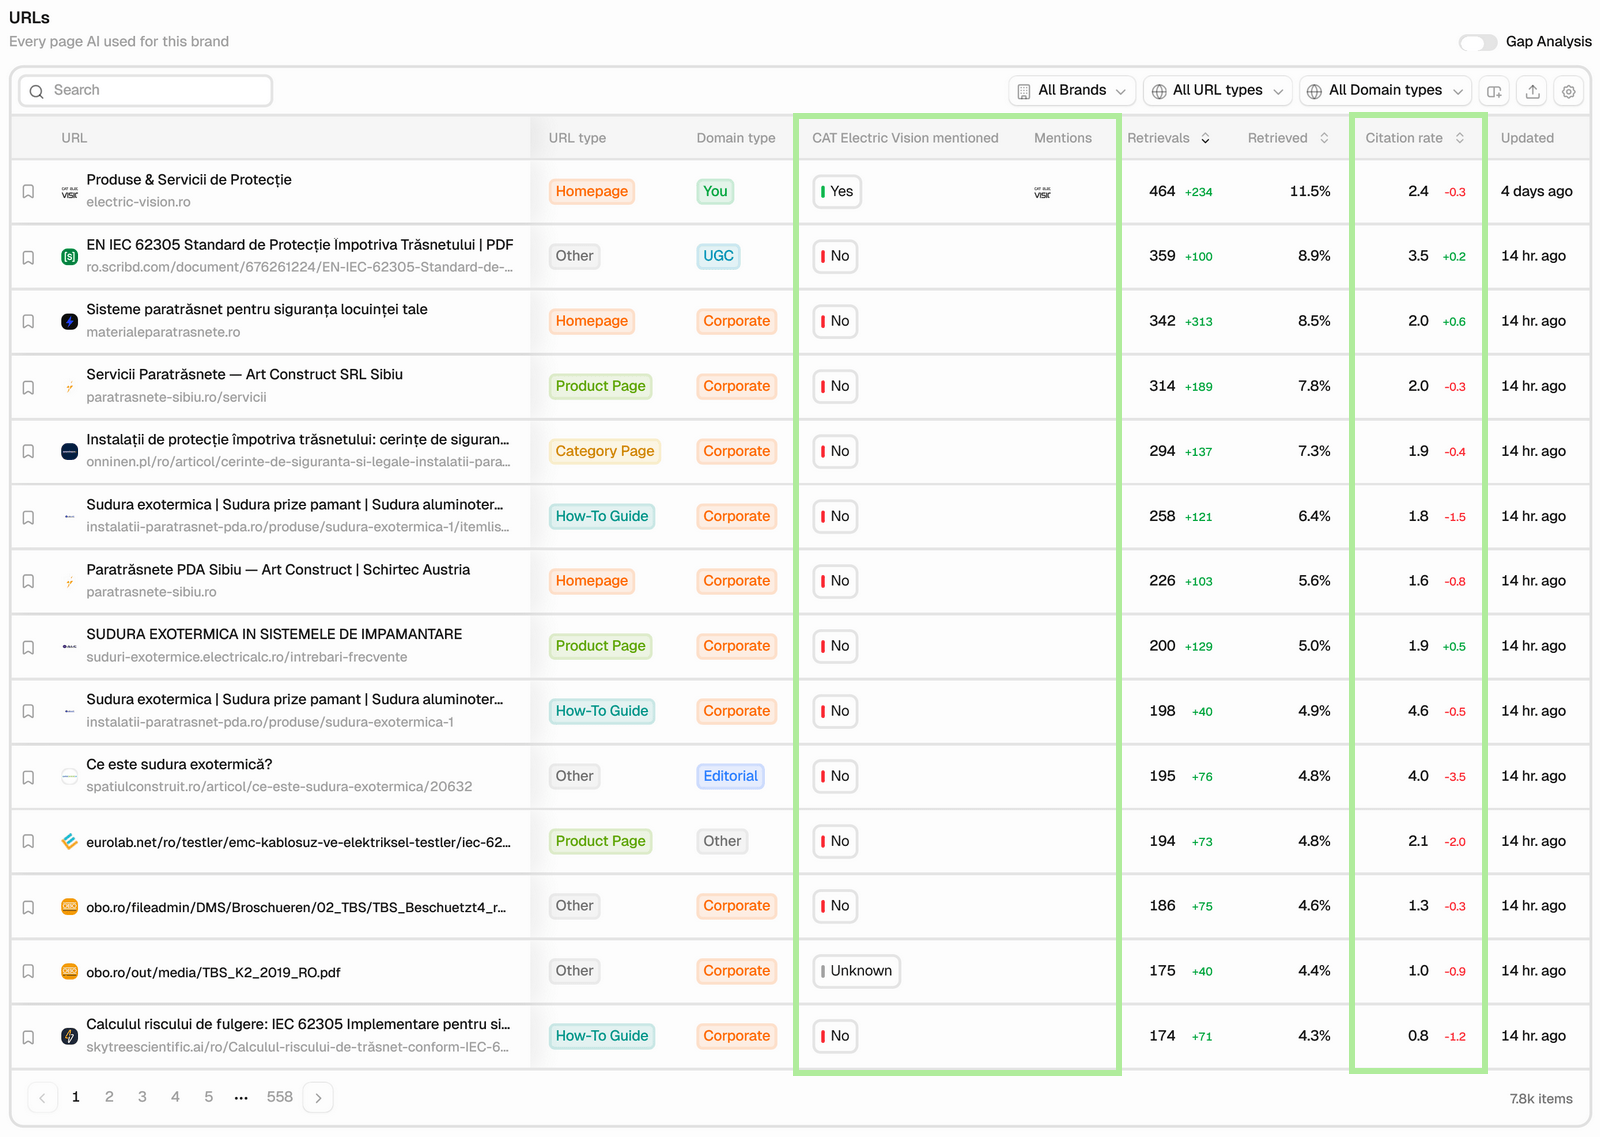Sort by Citation rate column
The height and width of the screenshot is (1137, 1600).
1415,138
